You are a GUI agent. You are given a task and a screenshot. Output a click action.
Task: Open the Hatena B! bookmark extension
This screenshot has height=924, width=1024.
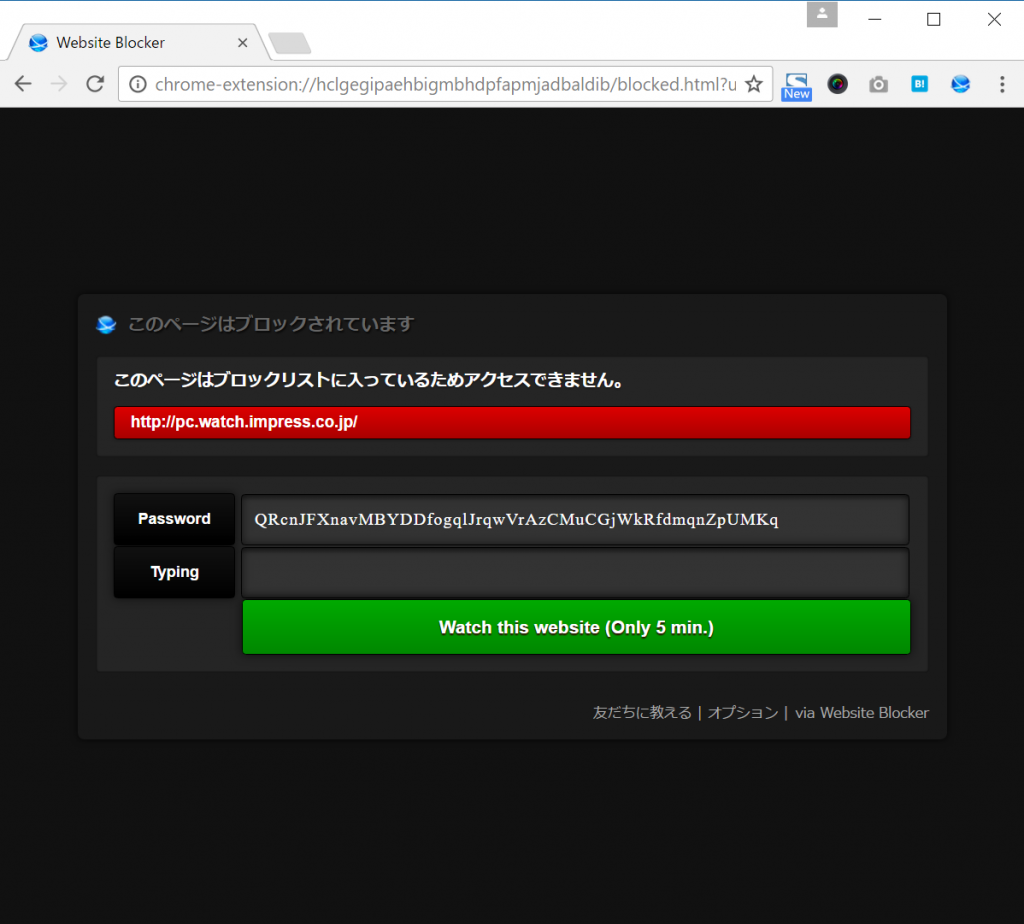919,84
